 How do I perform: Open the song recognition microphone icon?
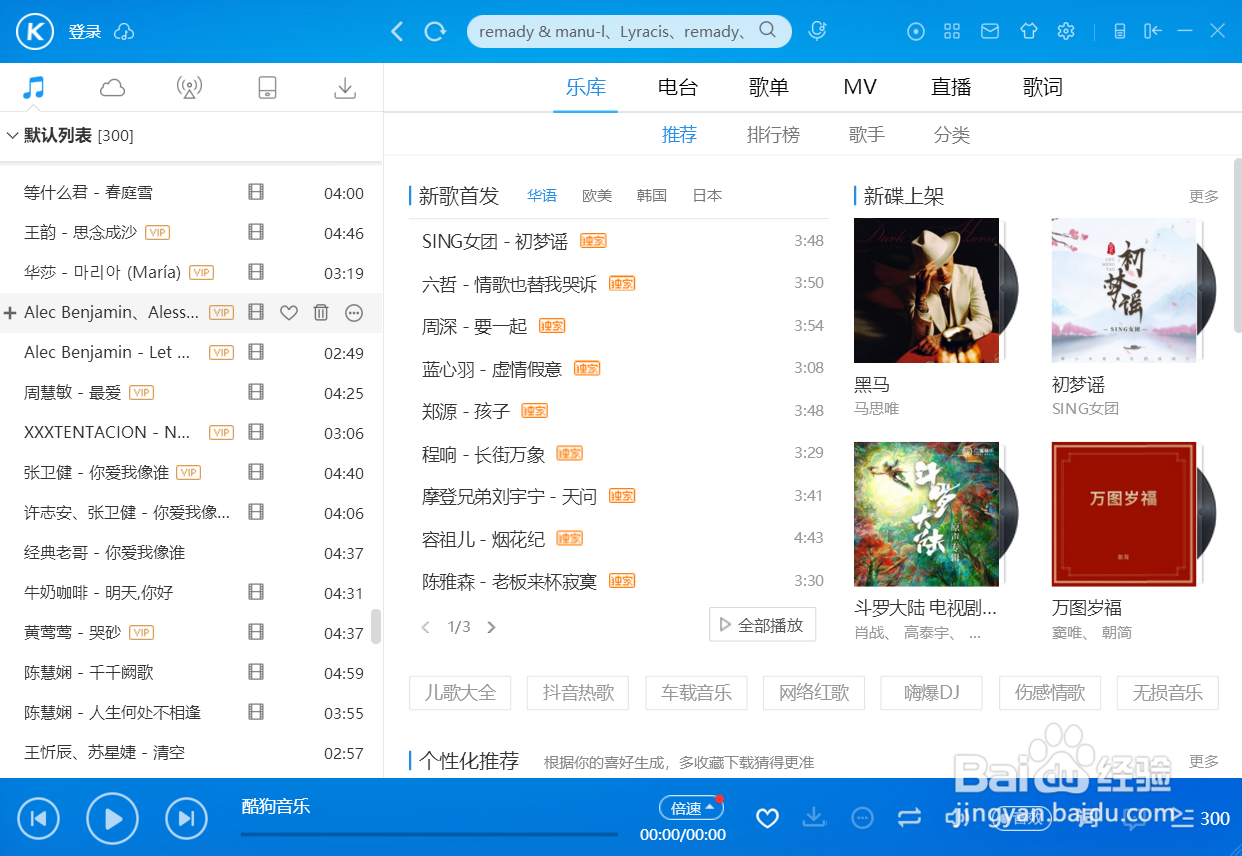click(818, 31)
